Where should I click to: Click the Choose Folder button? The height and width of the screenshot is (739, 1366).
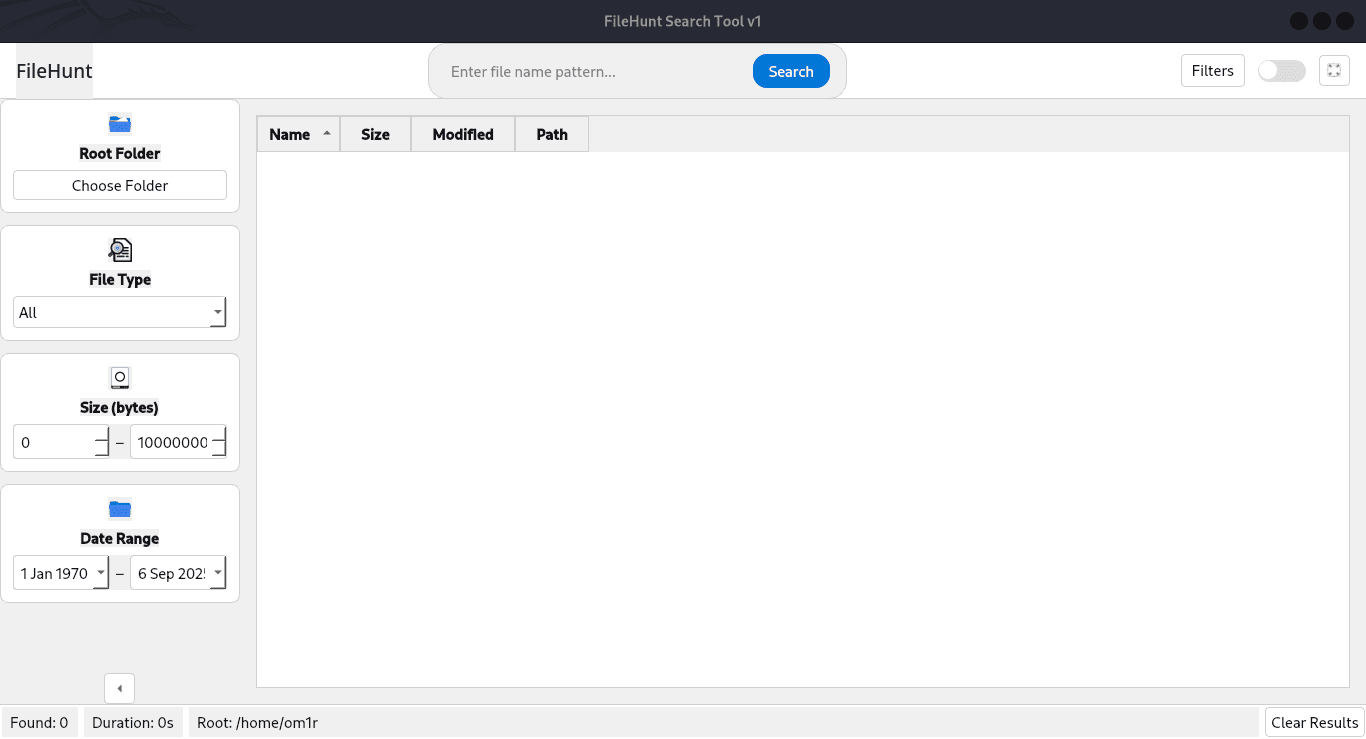click(120, 186)
